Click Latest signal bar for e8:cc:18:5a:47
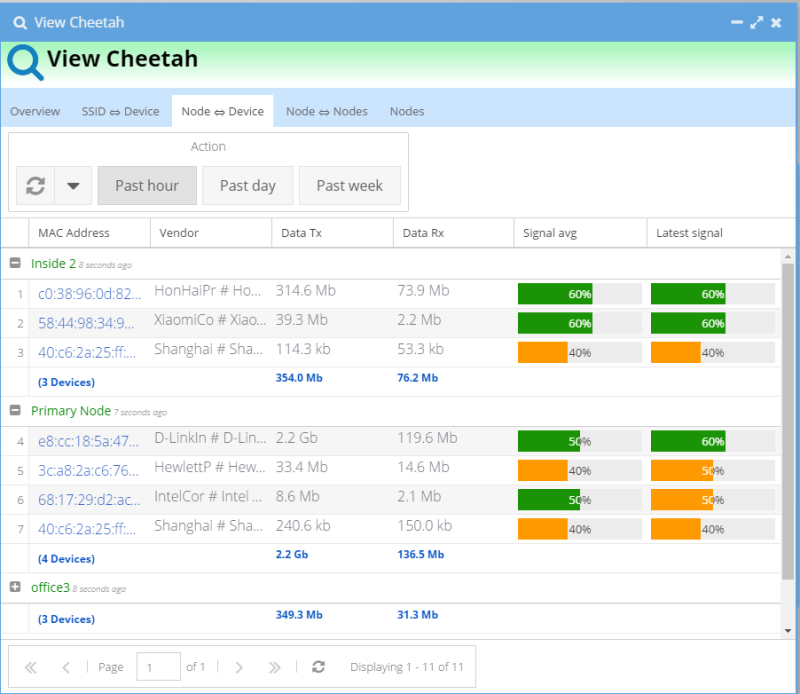The image size is (800, 694). click(x=713, y=441)
